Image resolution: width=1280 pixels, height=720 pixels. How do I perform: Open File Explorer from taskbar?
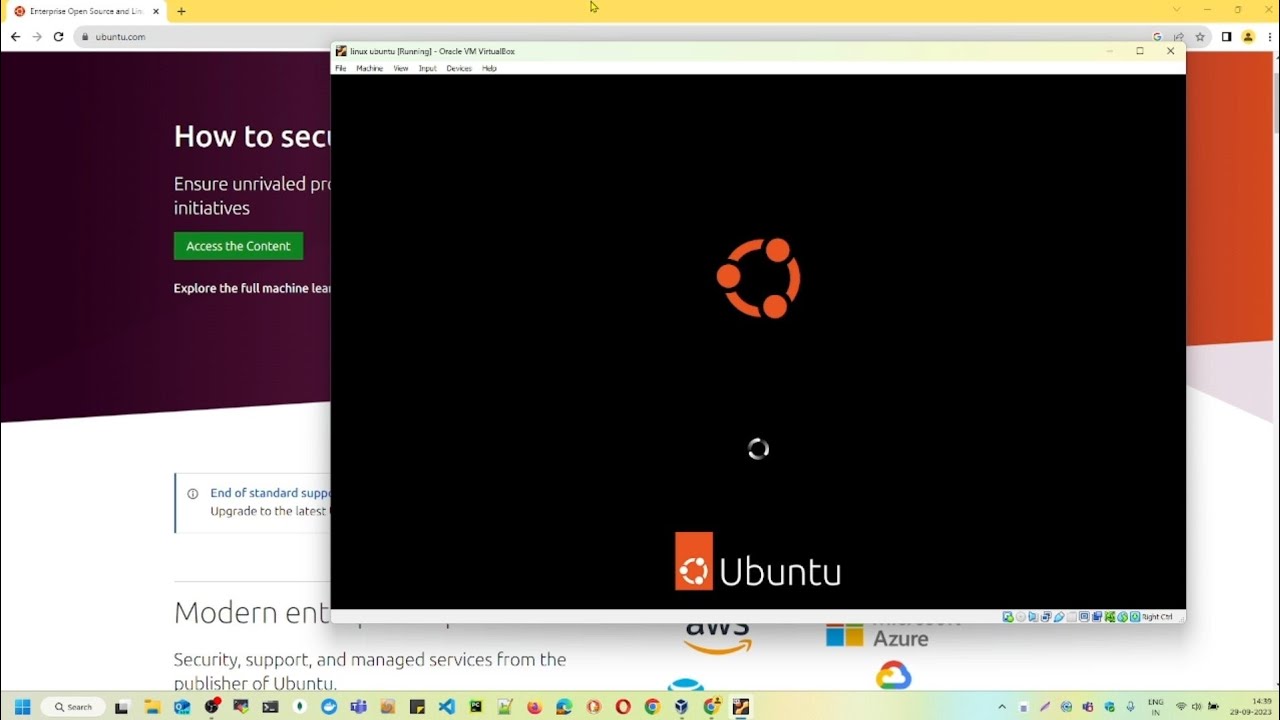coord(153,707)
